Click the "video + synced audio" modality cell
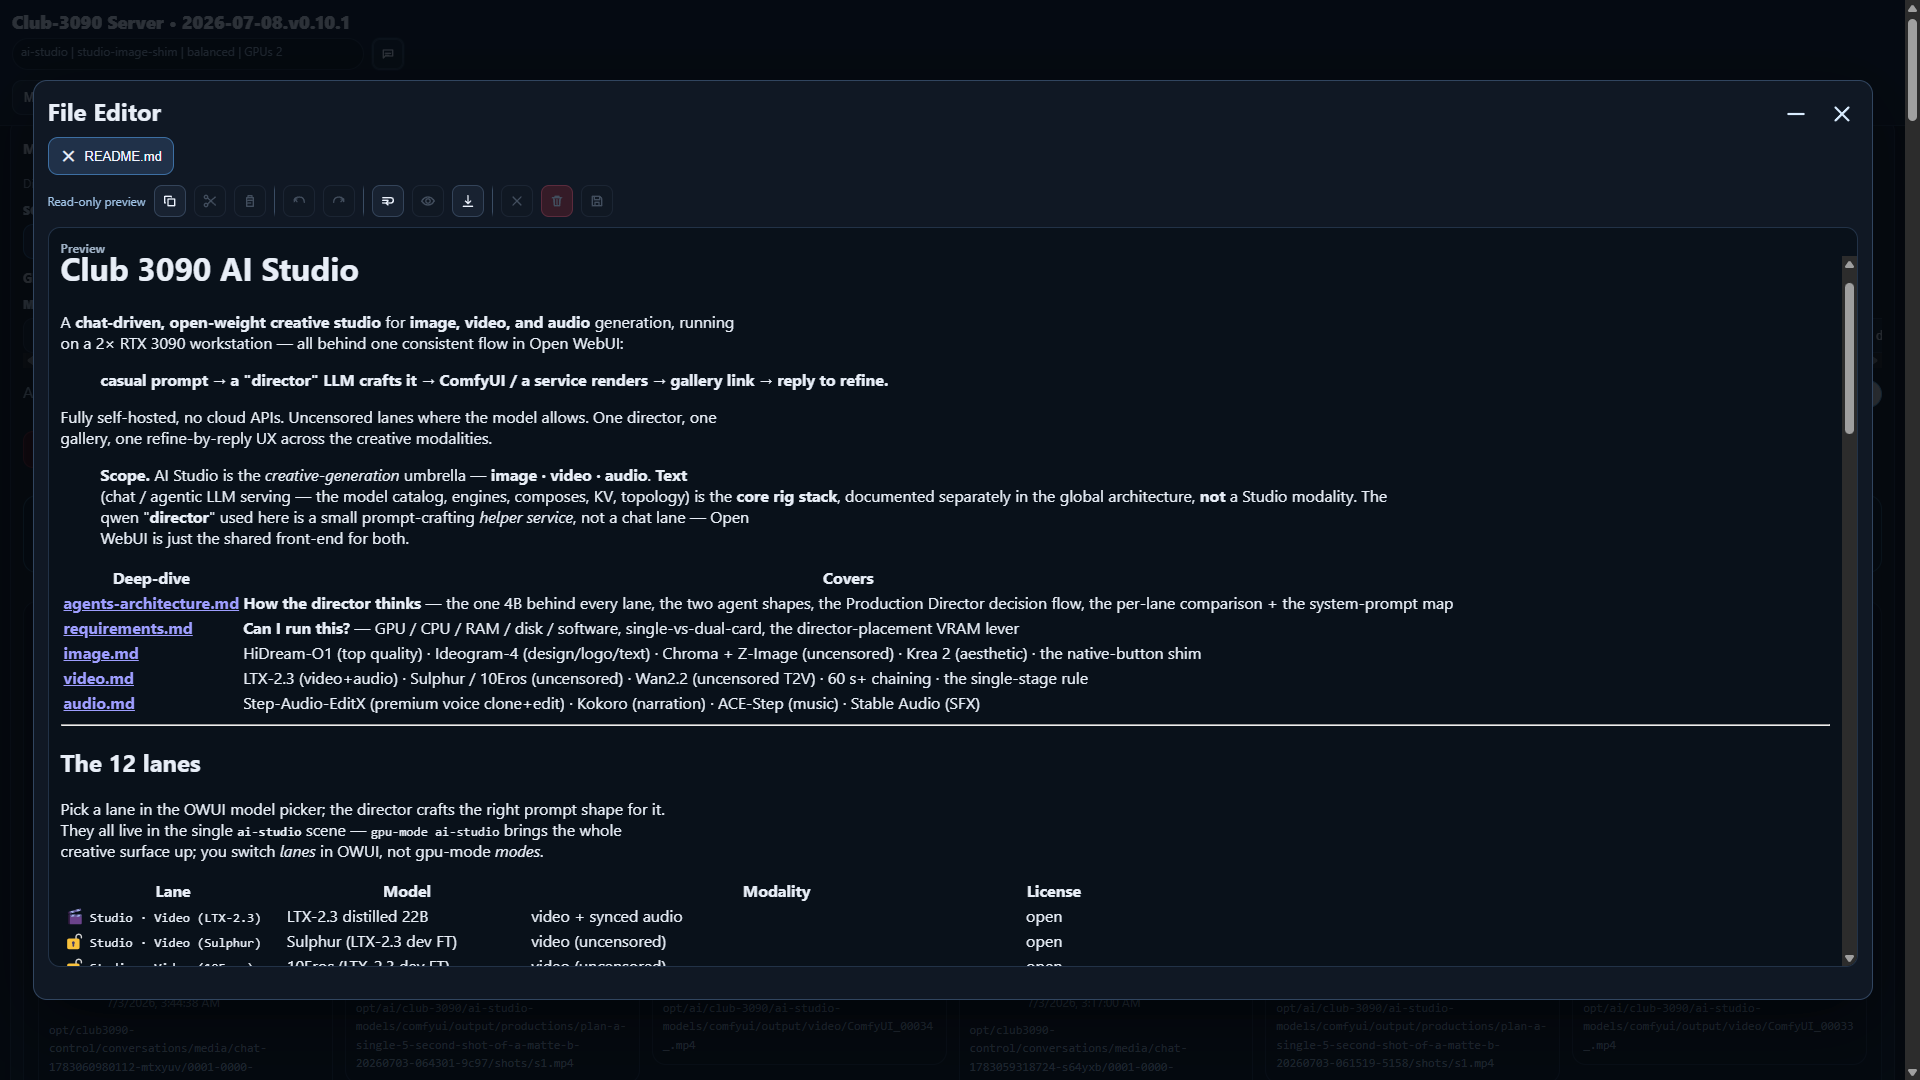Screen dimensions: 1920x1080 (x=607, y=917)
